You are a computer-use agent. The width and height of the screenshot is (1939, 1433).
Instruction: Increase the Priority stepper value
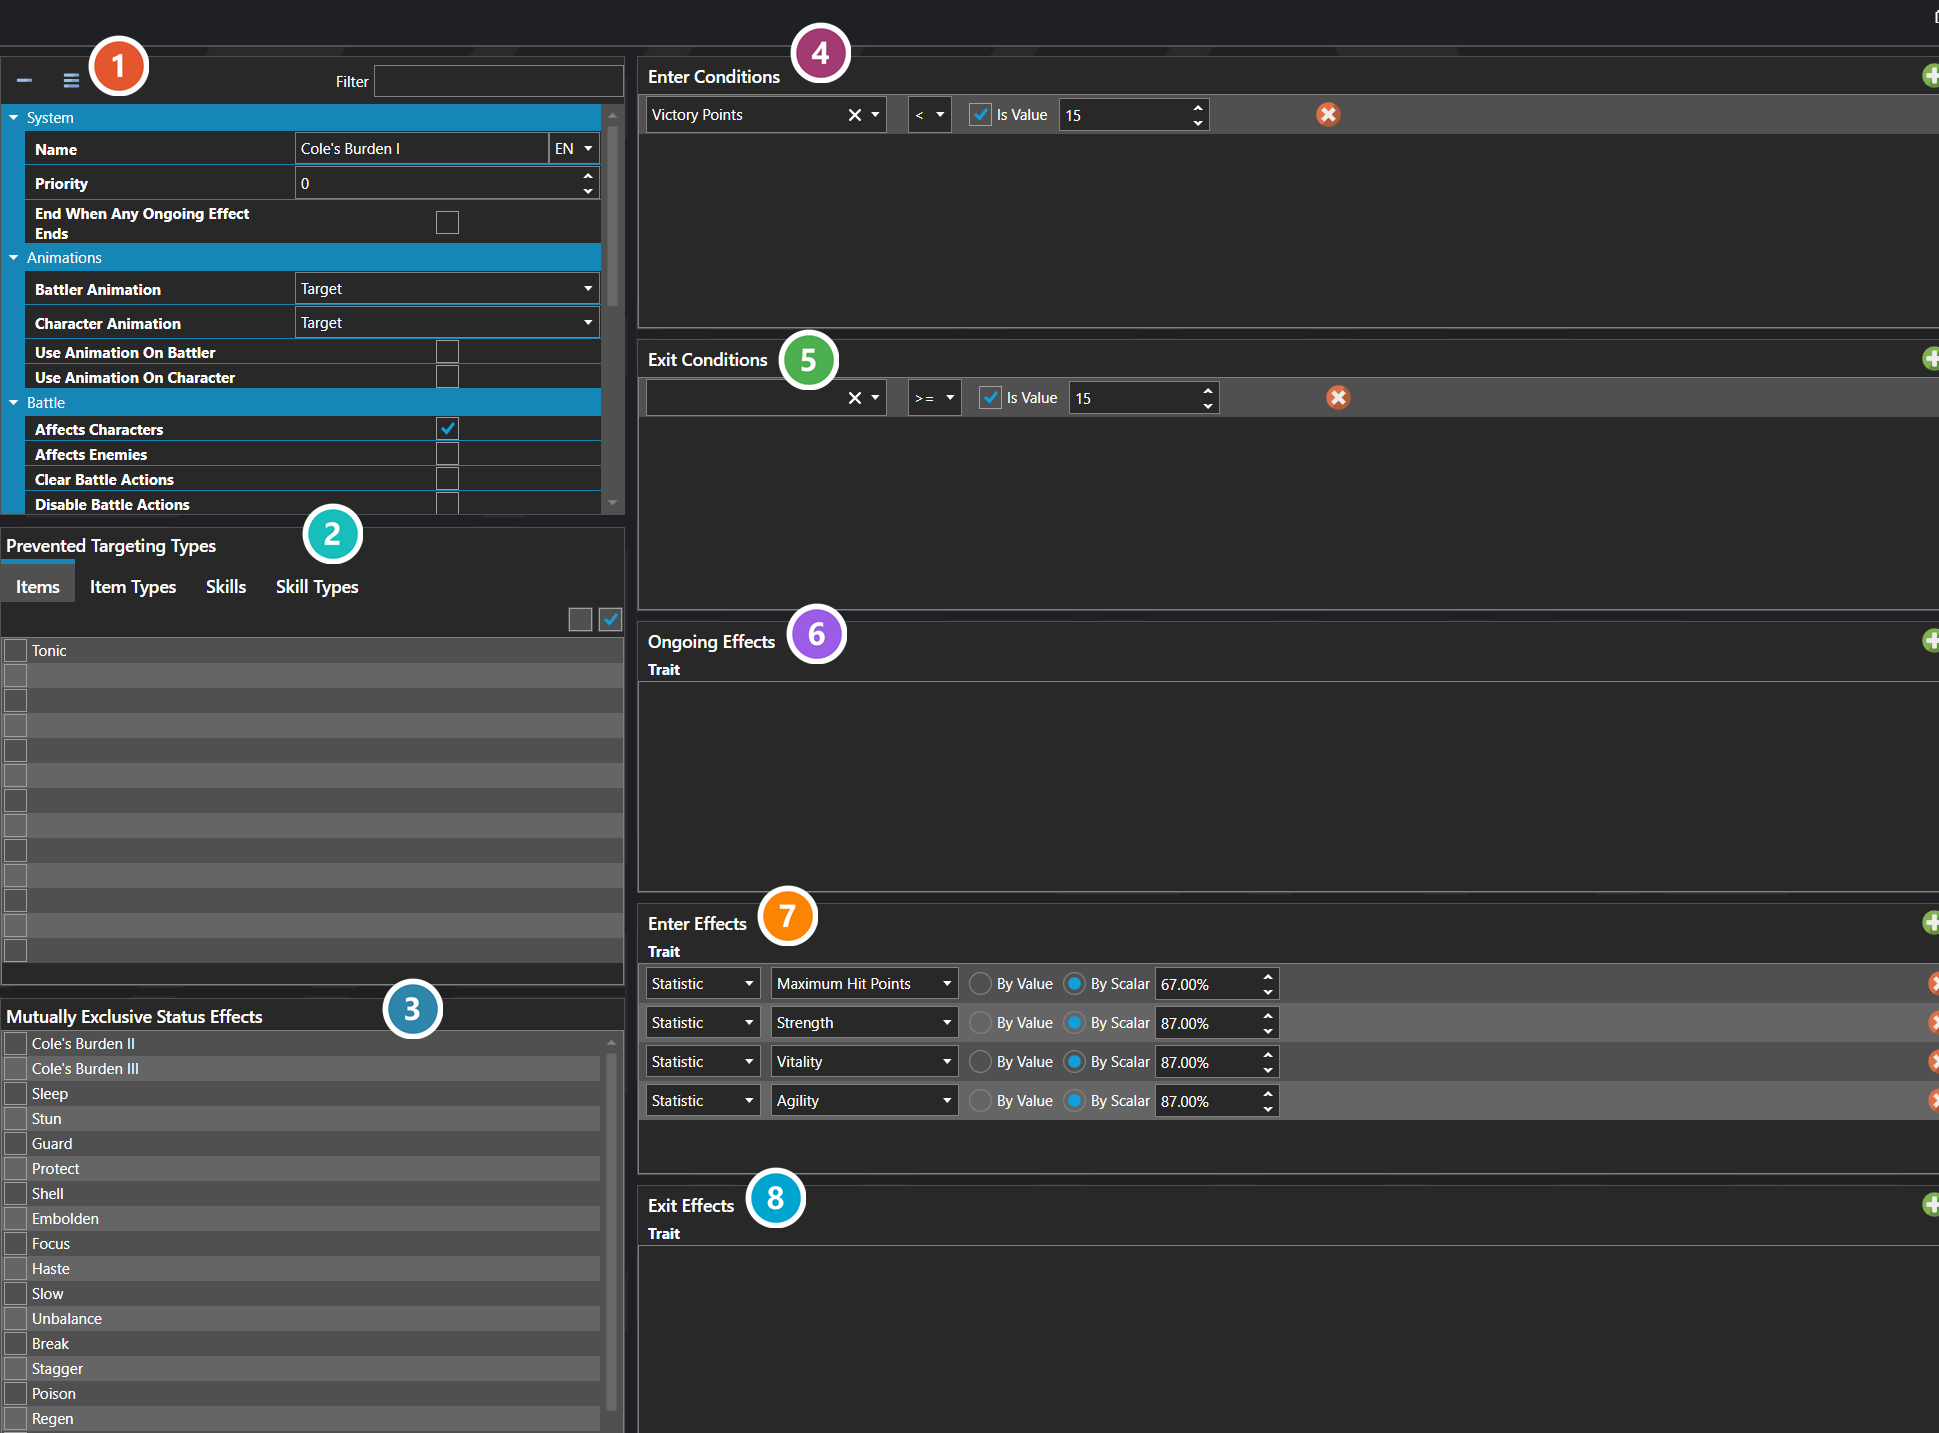(588, 176)
